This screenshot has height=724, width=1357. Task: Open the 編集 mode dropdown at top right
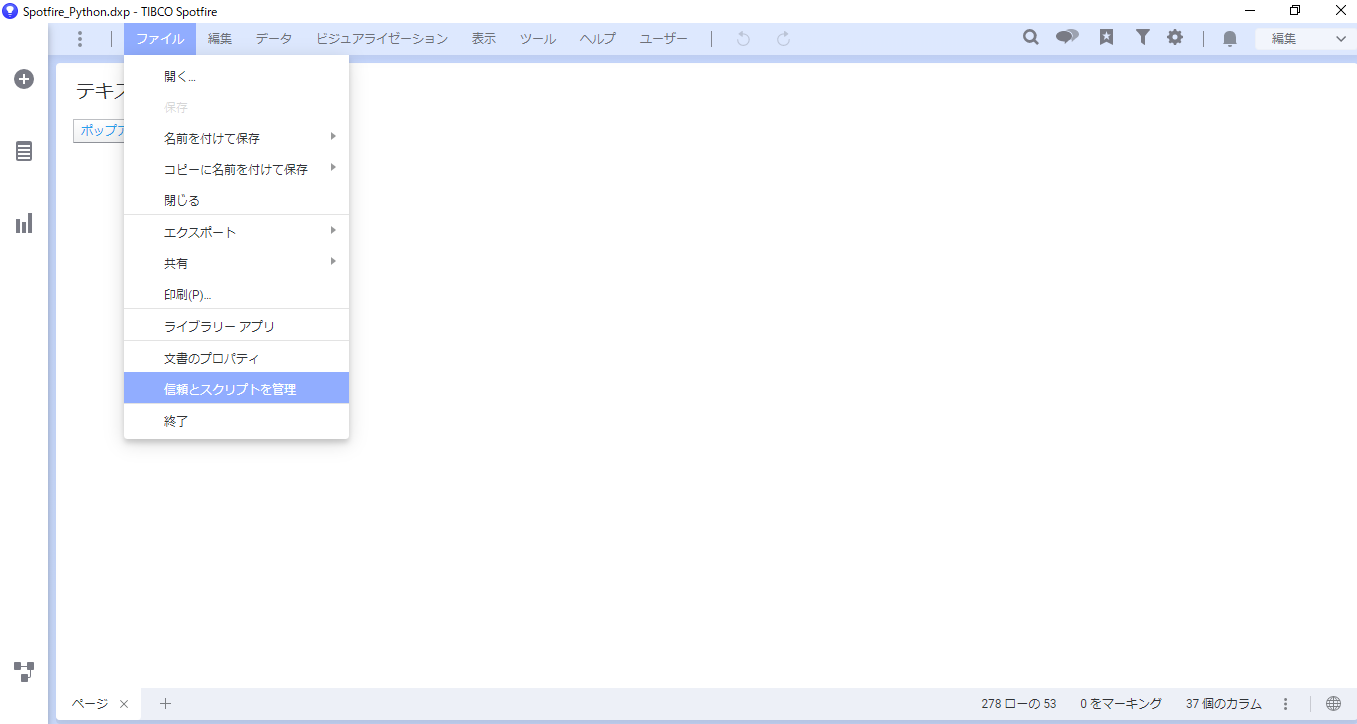pyautogui.click(x=1306, y=39)
